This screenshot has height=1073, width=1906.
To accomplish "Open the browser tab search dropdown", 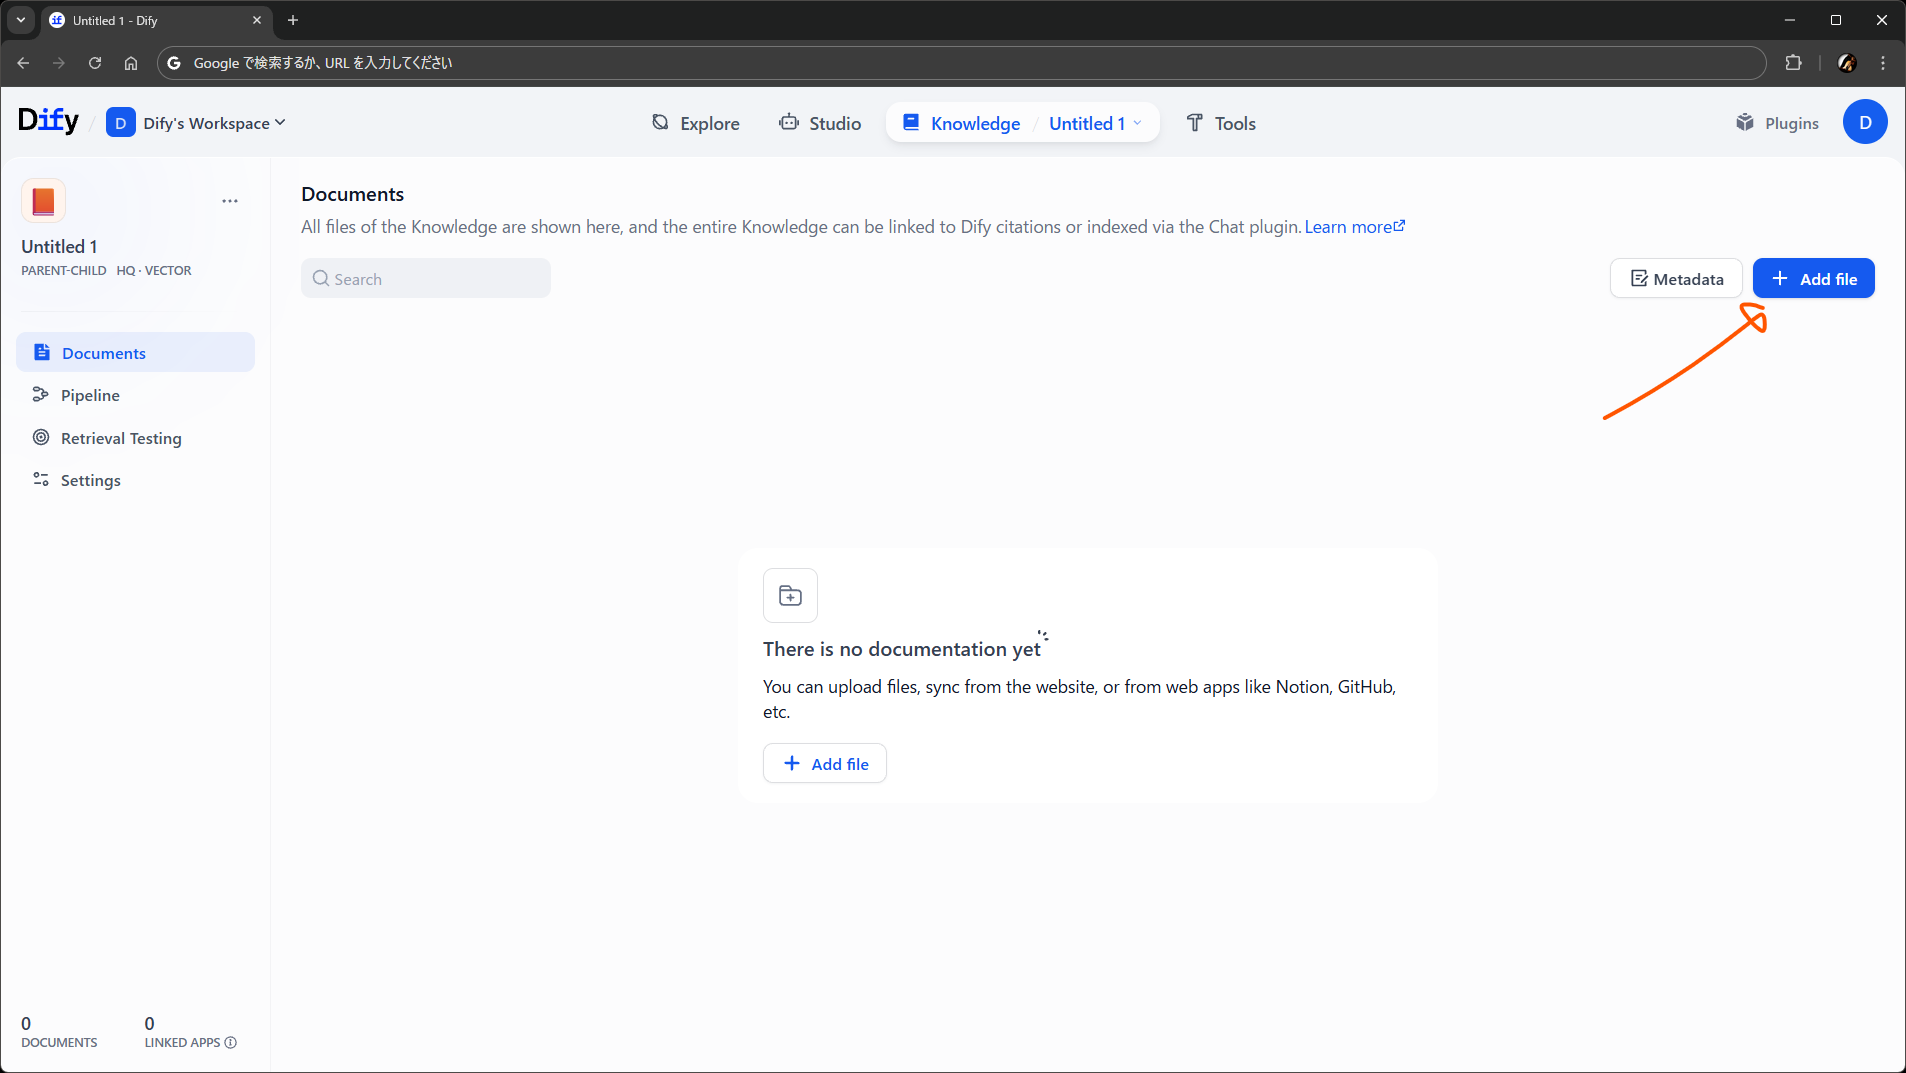I will pos(21,20).
